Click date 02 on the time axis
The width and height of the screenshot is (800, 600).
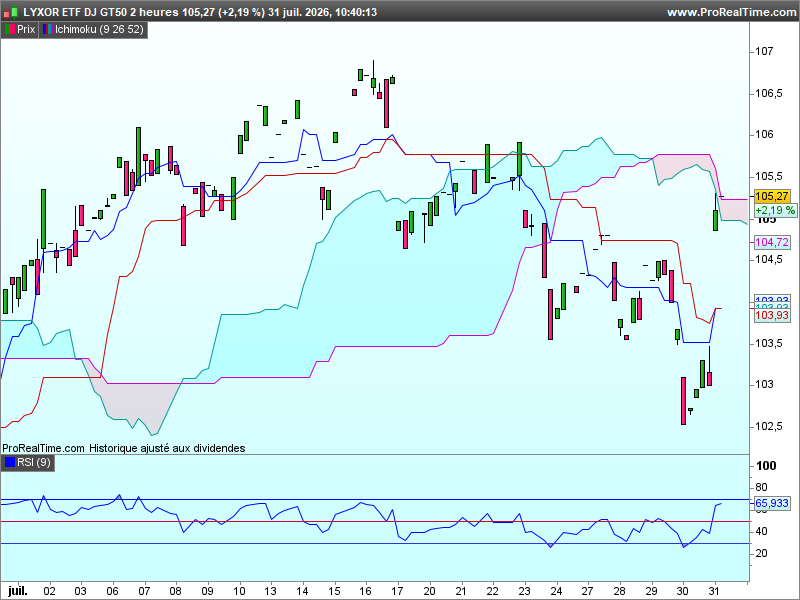coord(49,591)
